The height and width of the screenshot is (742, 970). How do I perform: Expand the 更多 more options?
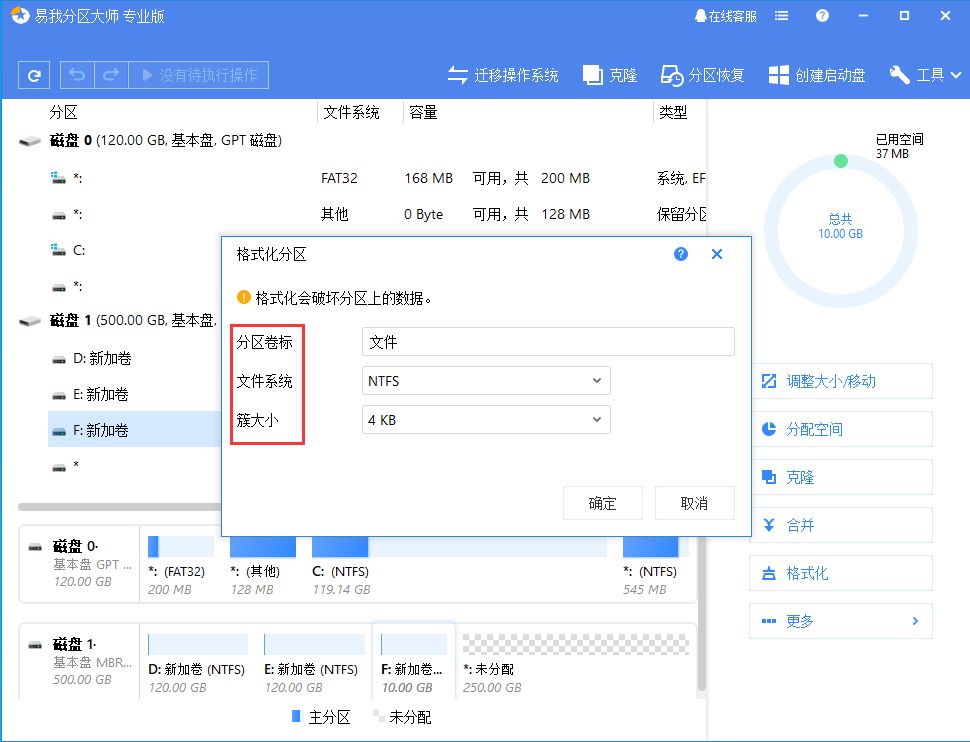tap(840, 621)
